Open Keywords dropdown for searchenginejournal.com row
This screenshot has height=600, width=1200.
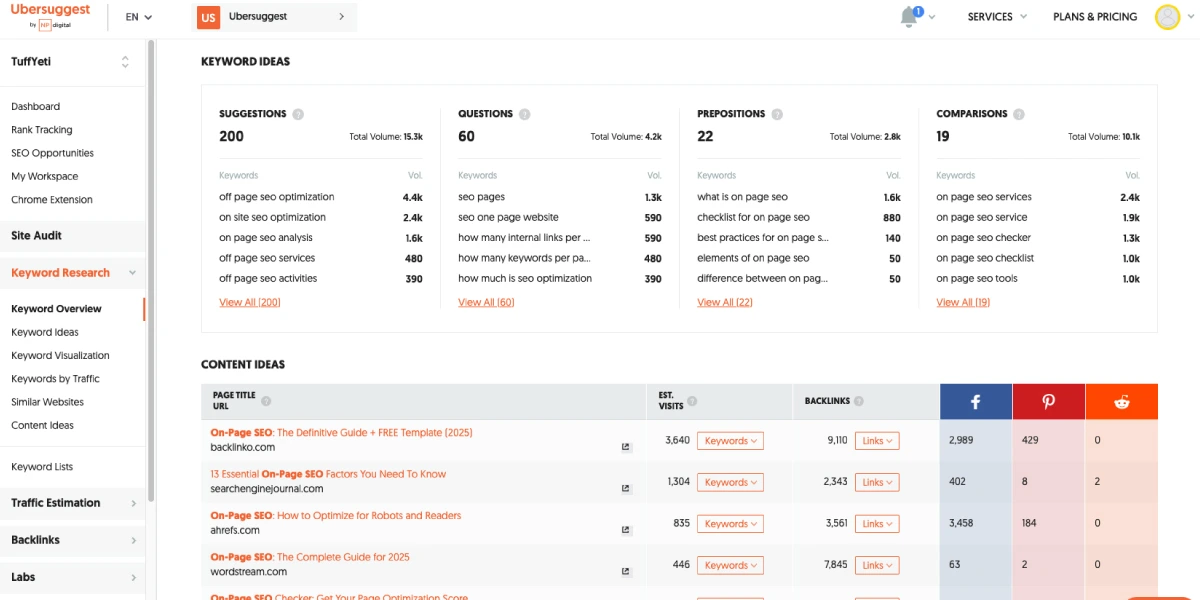point(730,482)
